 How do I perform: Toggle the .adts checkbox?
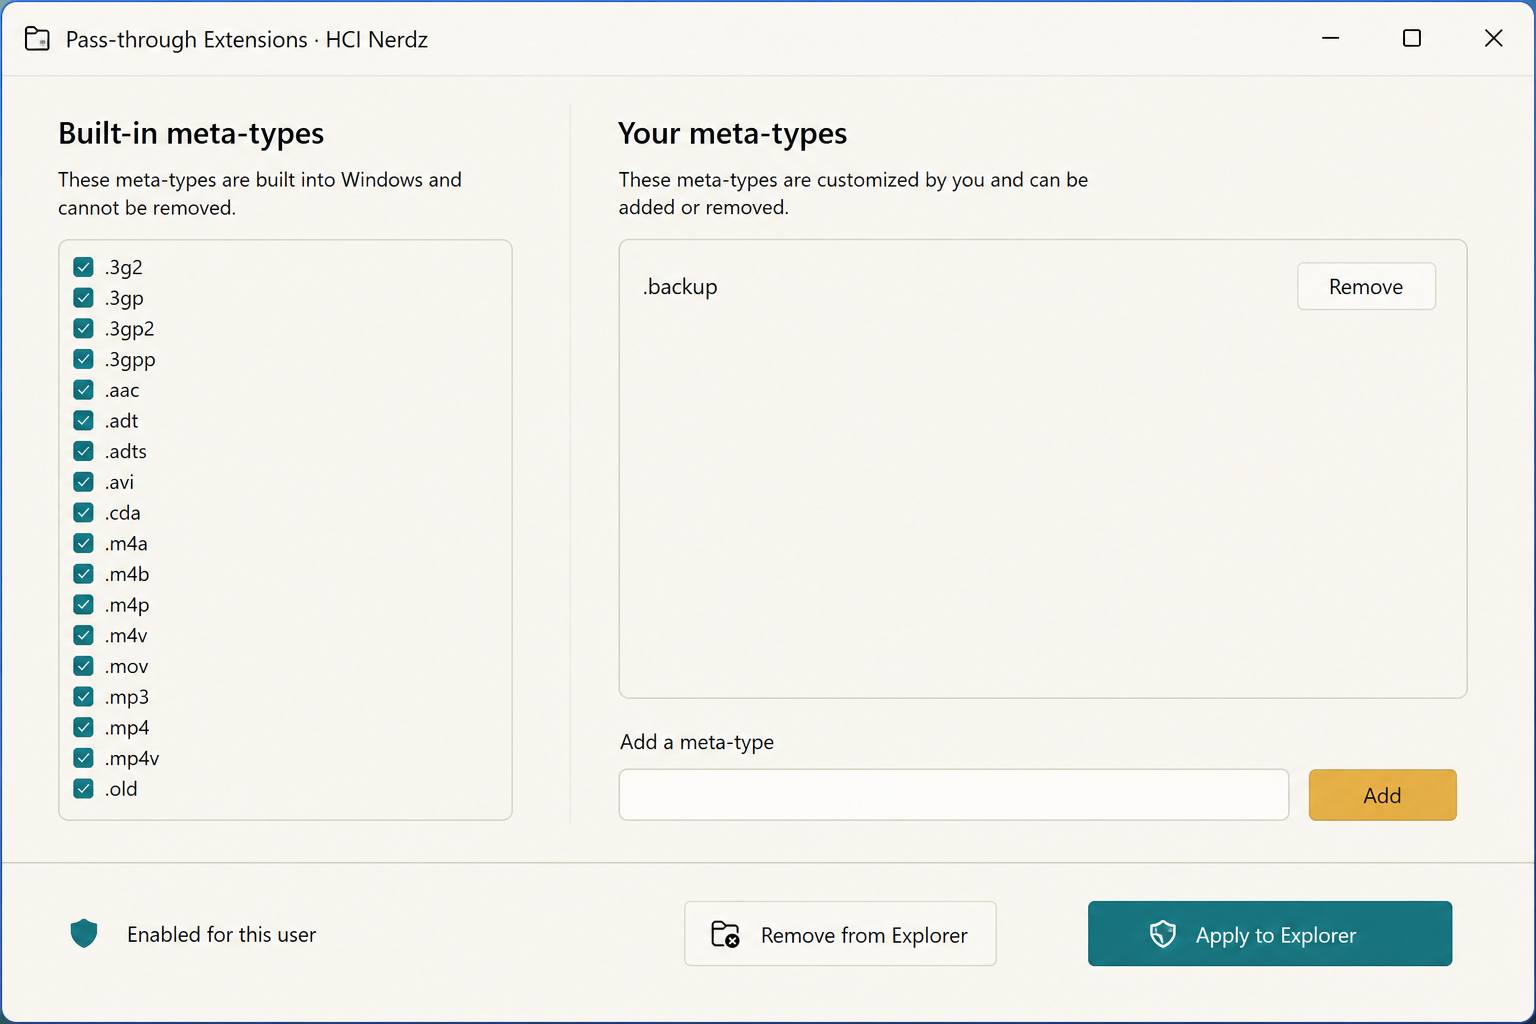point(84,451)
